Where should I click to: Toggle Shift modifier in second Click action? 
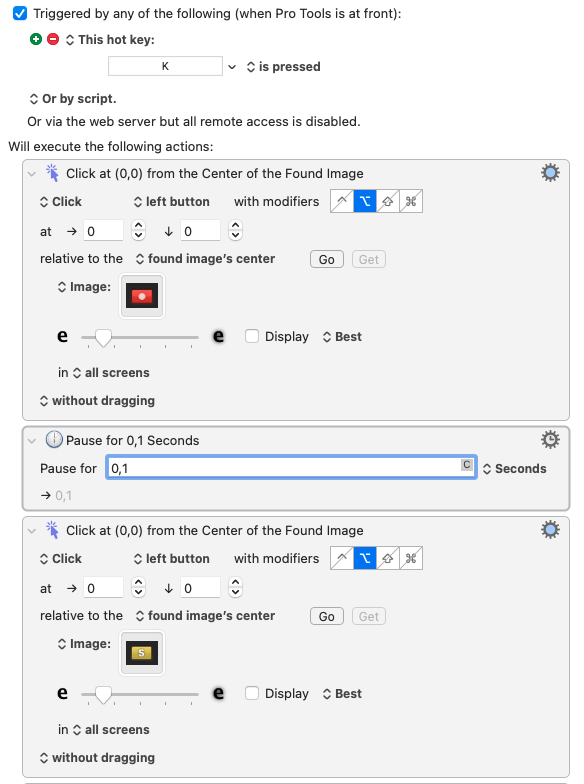pyautogui.click(x=388, y=558)
